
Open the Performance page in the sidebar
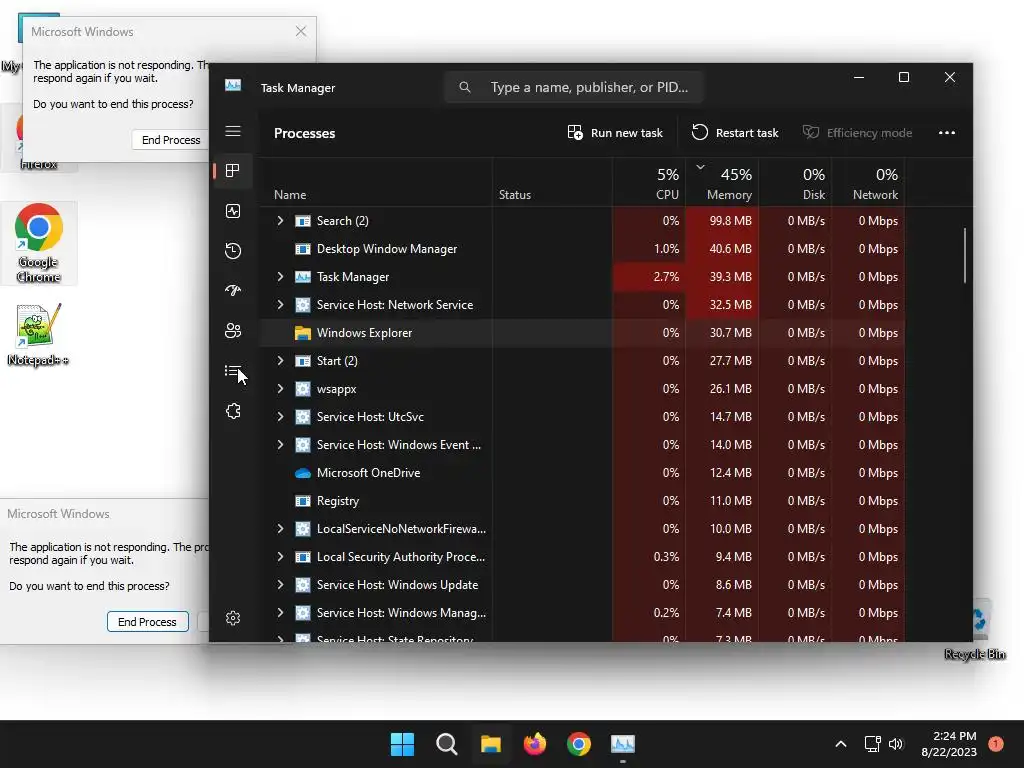pos(233,211)
